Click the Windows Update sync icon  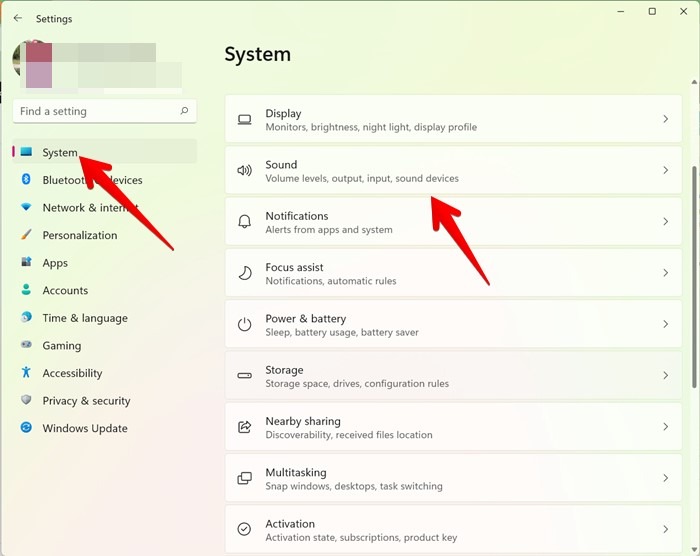[26, 427]
